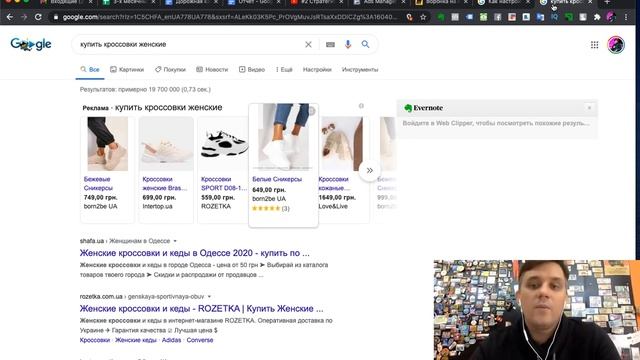Viewport: 640px width, 360px height.
Task: Go back with the browser back arrow
Action: 10,17
